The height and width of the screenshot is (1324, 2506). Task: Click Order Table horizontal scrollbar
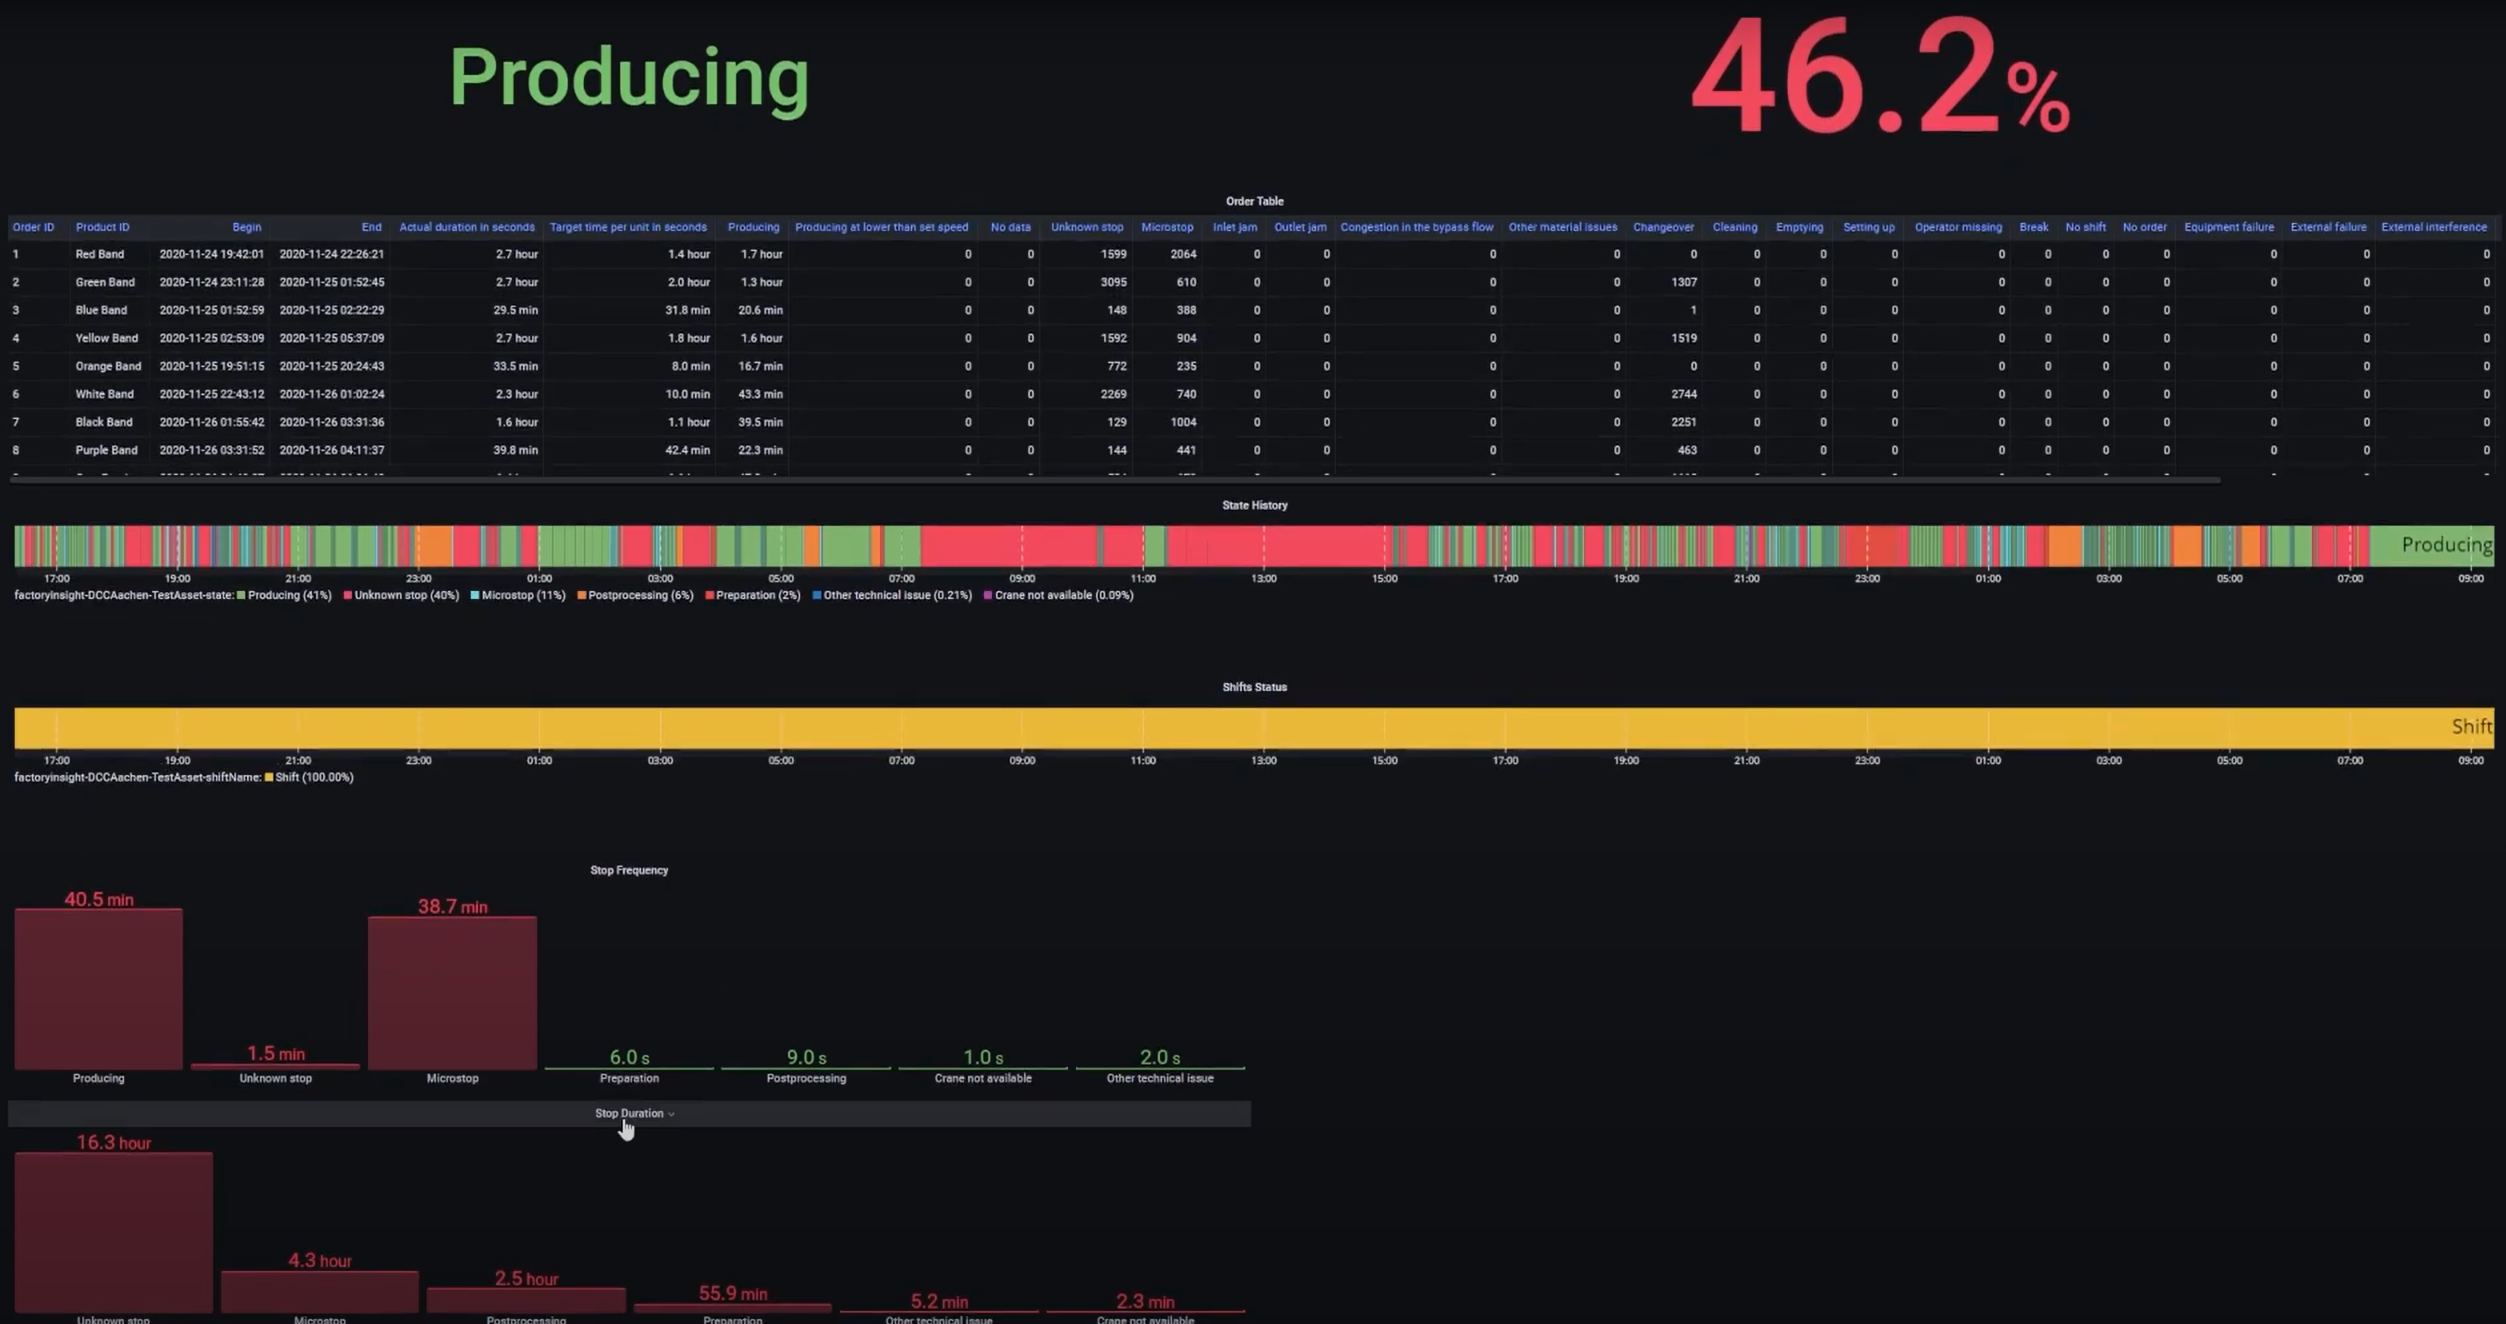(1114, 480)
